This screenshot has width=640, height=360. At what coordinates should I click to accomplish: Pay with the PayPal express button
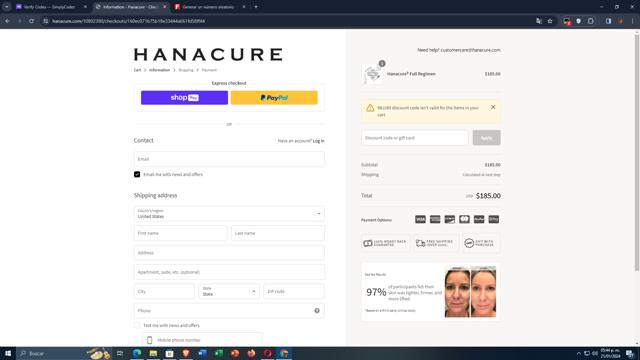274,98
